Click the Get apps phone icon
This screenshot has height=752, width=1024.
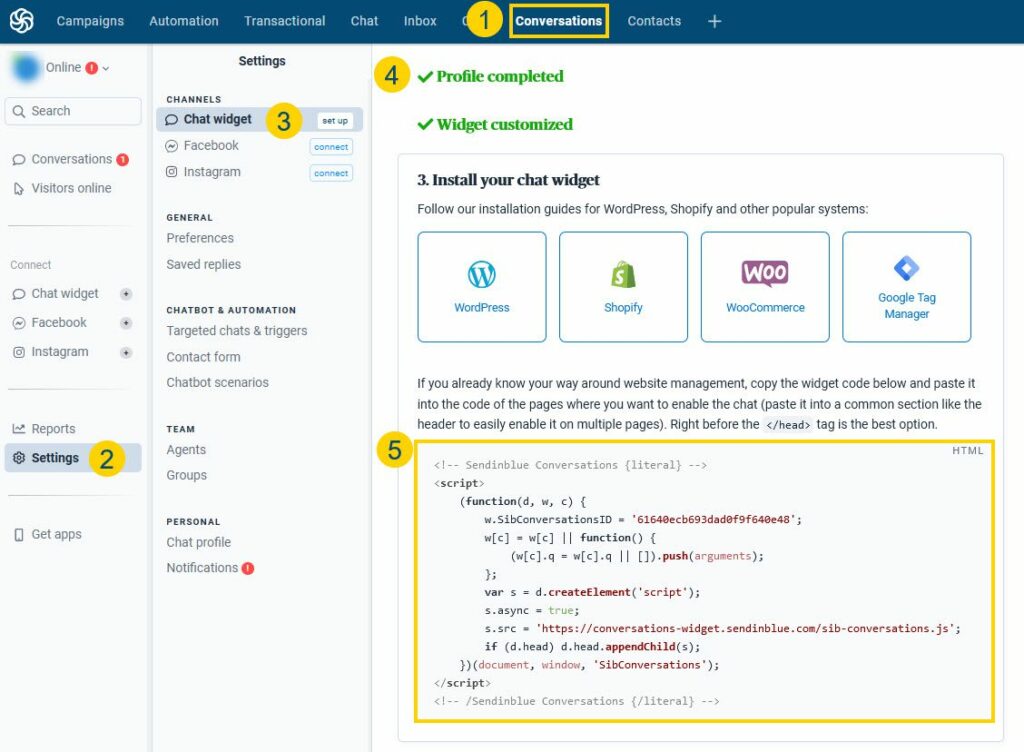tap(19, 535)
